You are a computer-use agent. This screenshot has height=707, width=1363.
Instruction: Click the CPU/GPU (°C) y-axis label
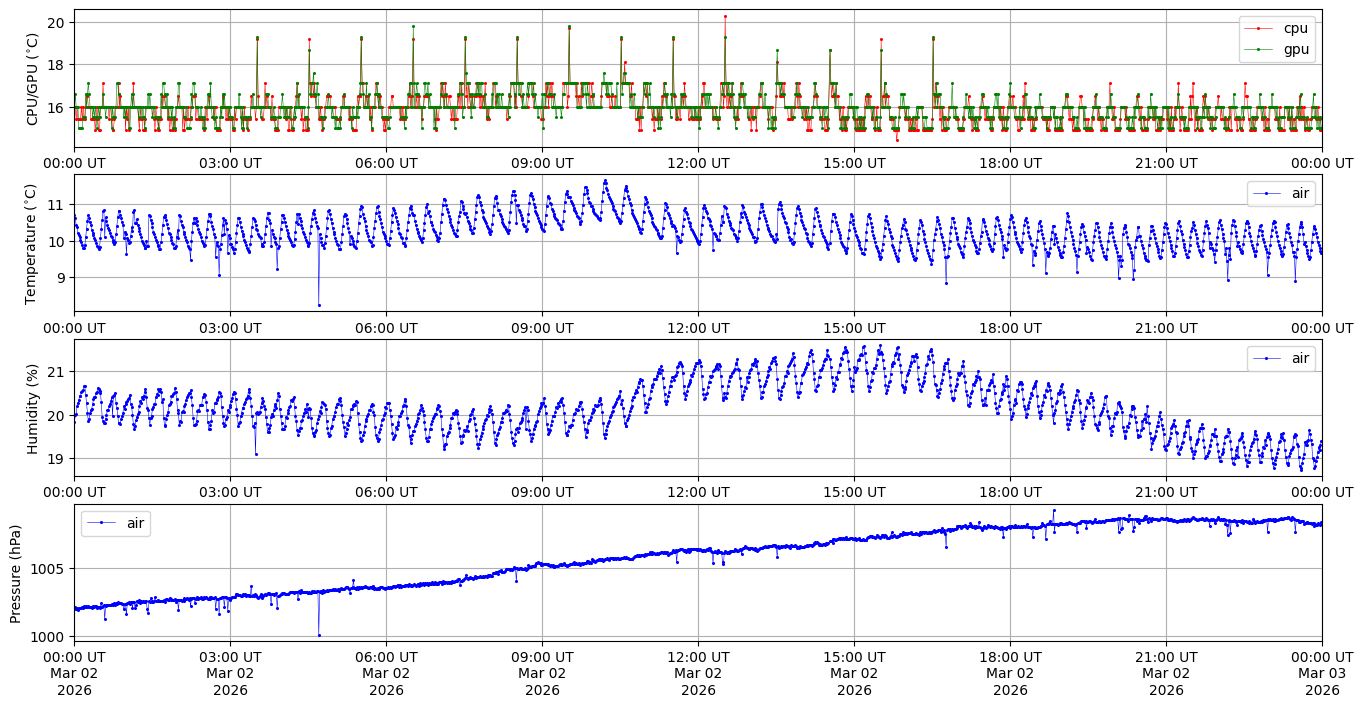[x=32, y=79]
